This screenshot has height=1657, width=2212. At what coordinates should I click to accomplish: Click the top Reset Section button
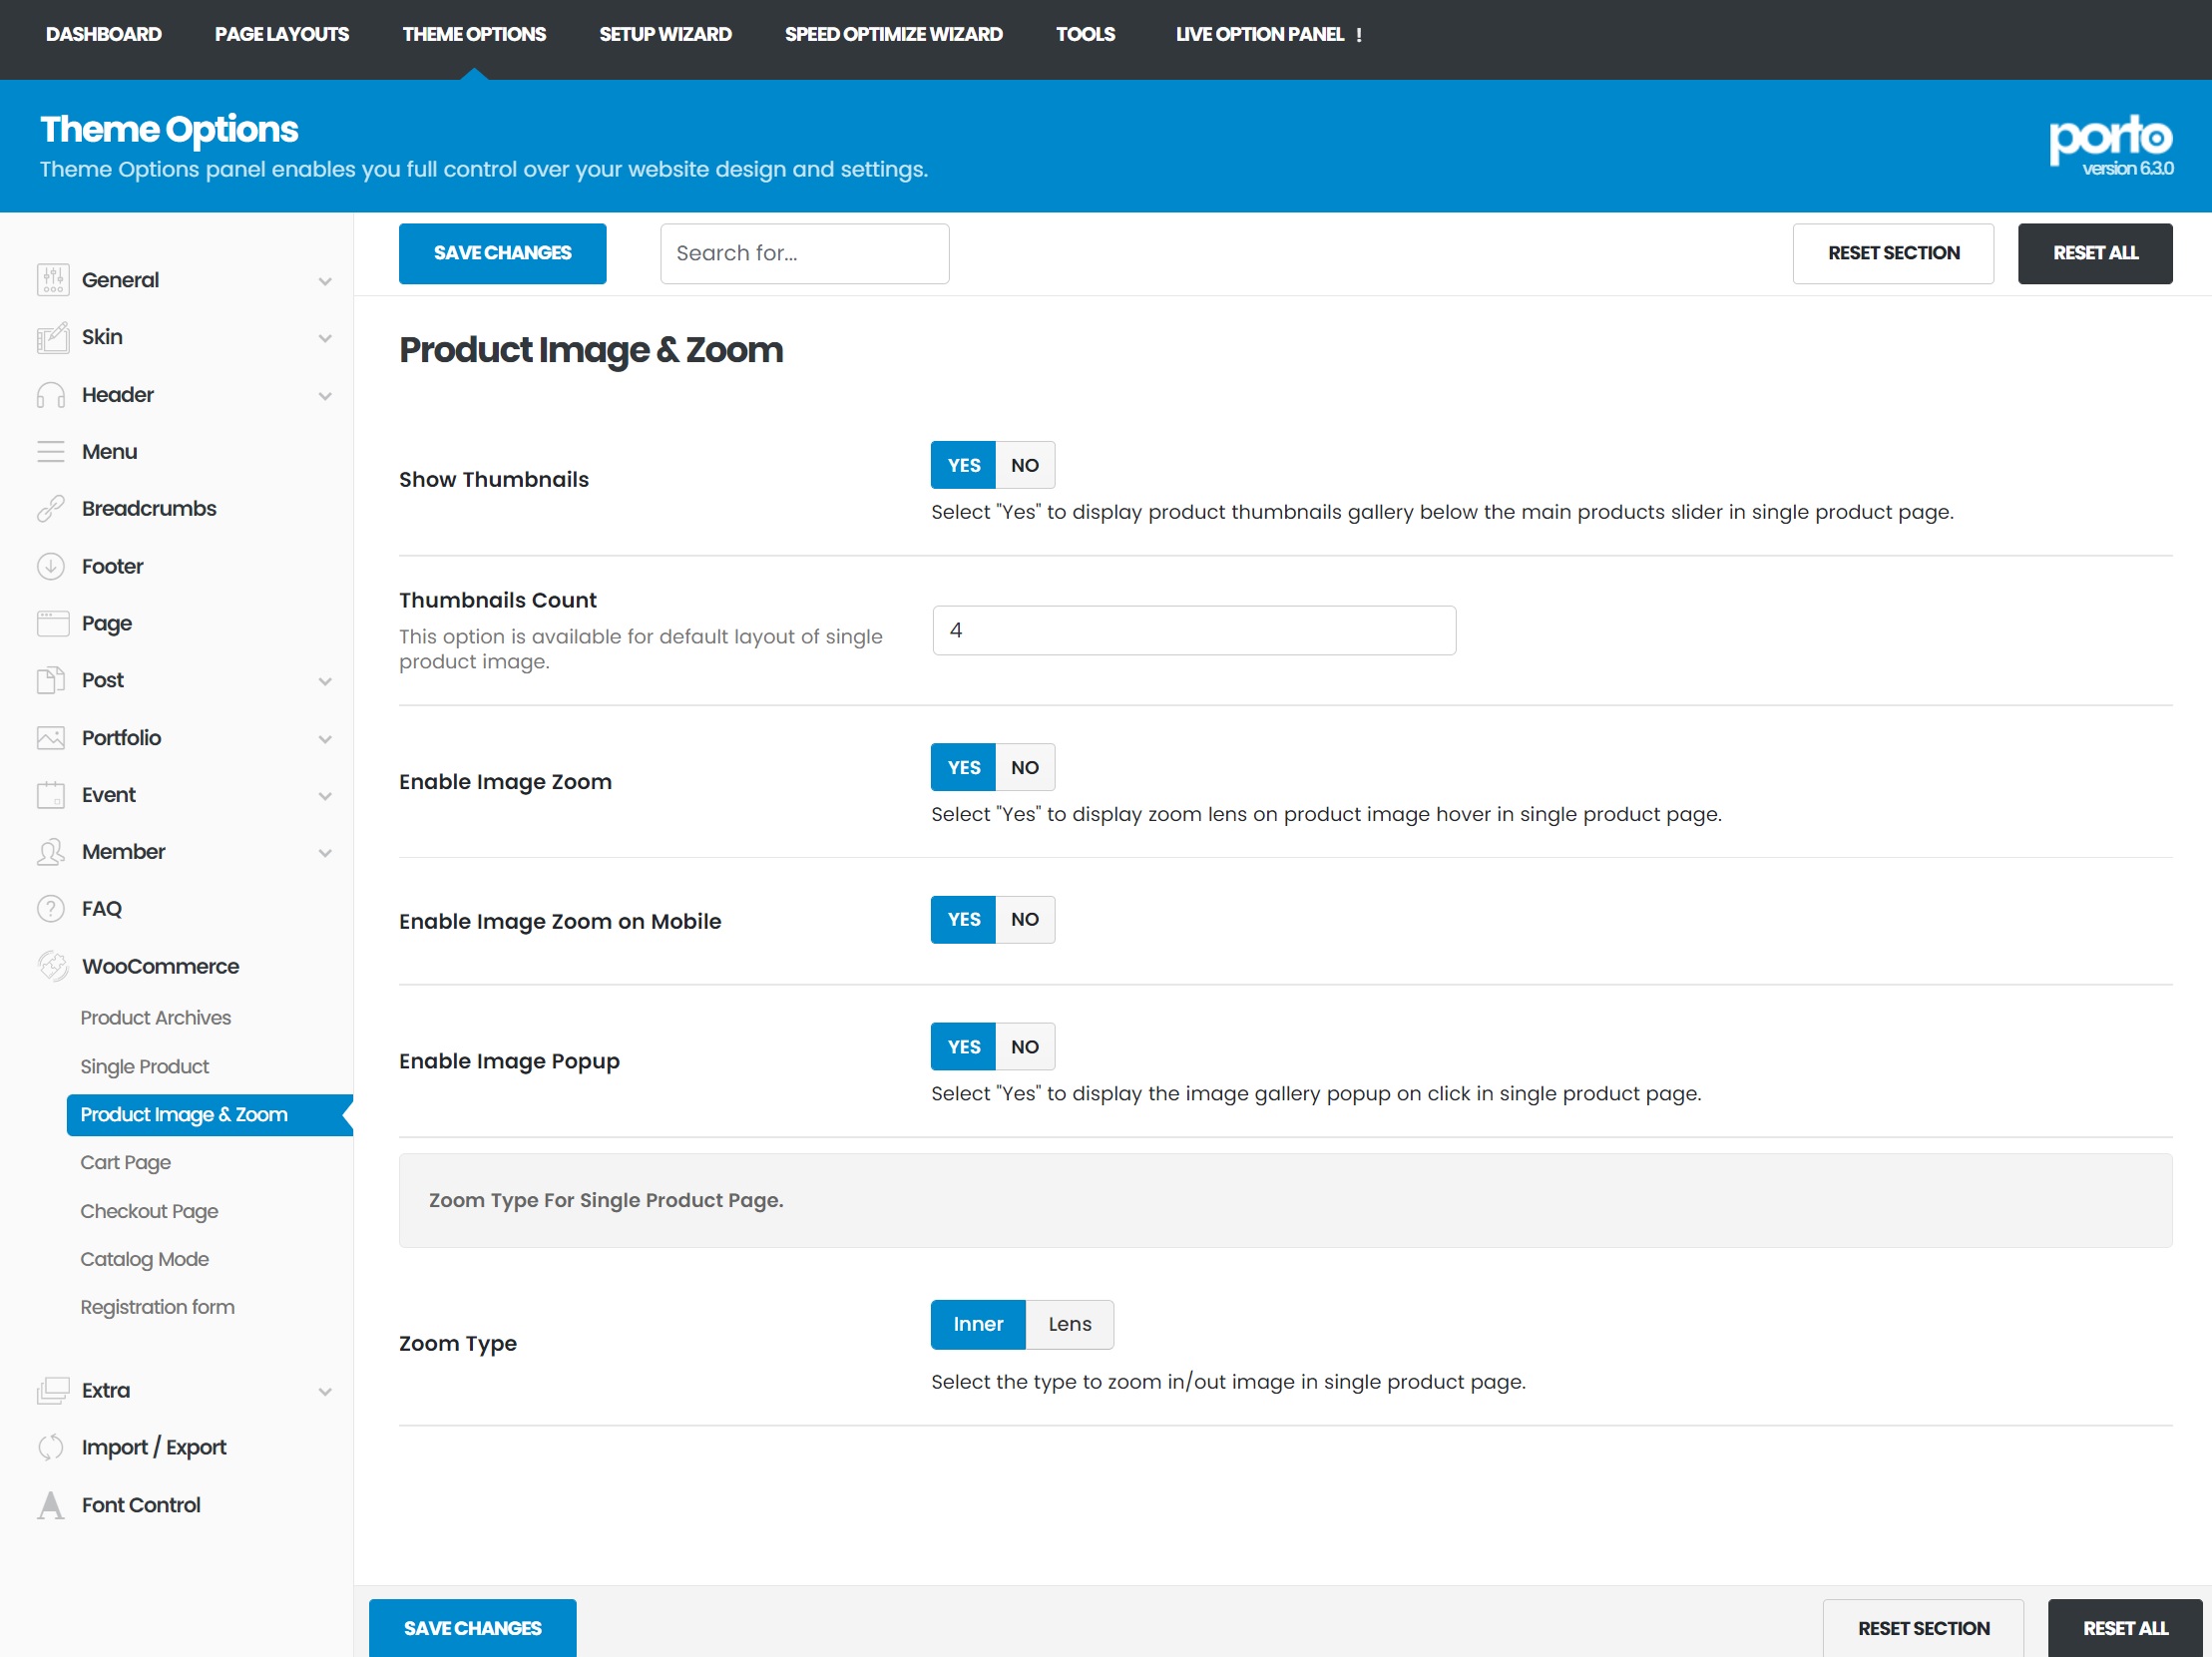pos(1892,253)
